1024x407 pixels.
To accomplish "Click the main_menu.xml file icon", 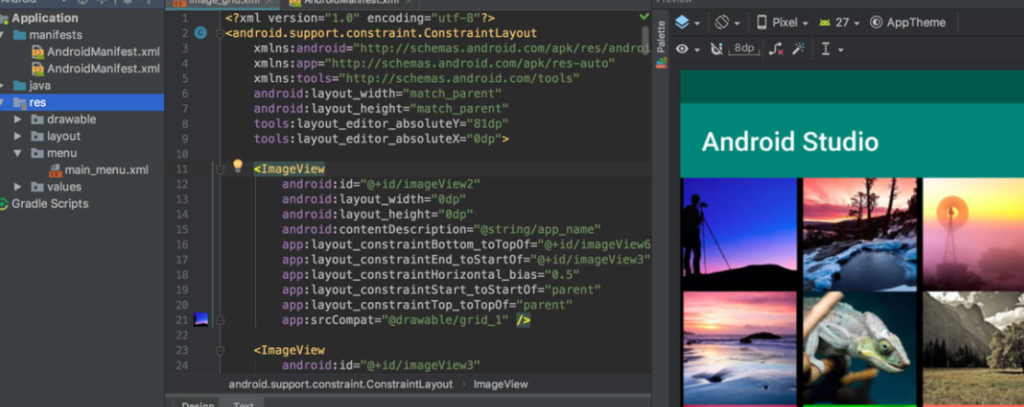I will click(56, 170).
